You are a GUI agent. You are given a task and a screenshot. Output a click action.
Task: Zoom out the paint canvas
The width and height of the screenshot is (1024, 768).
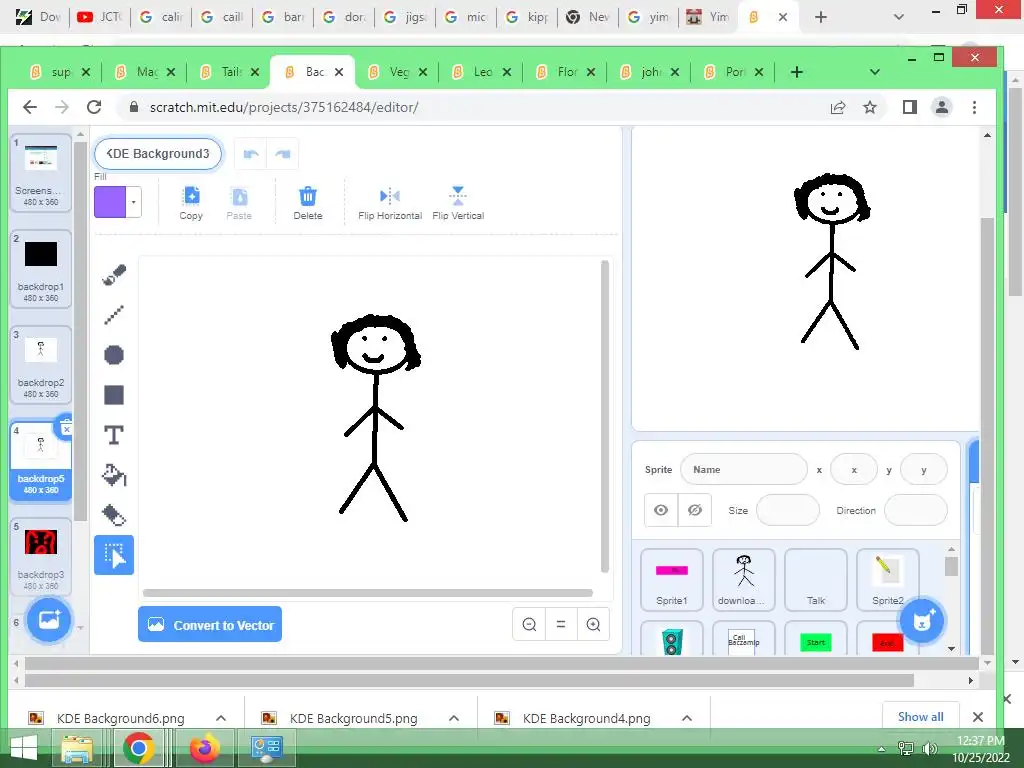pyautogui.click(x=530, y=624)
